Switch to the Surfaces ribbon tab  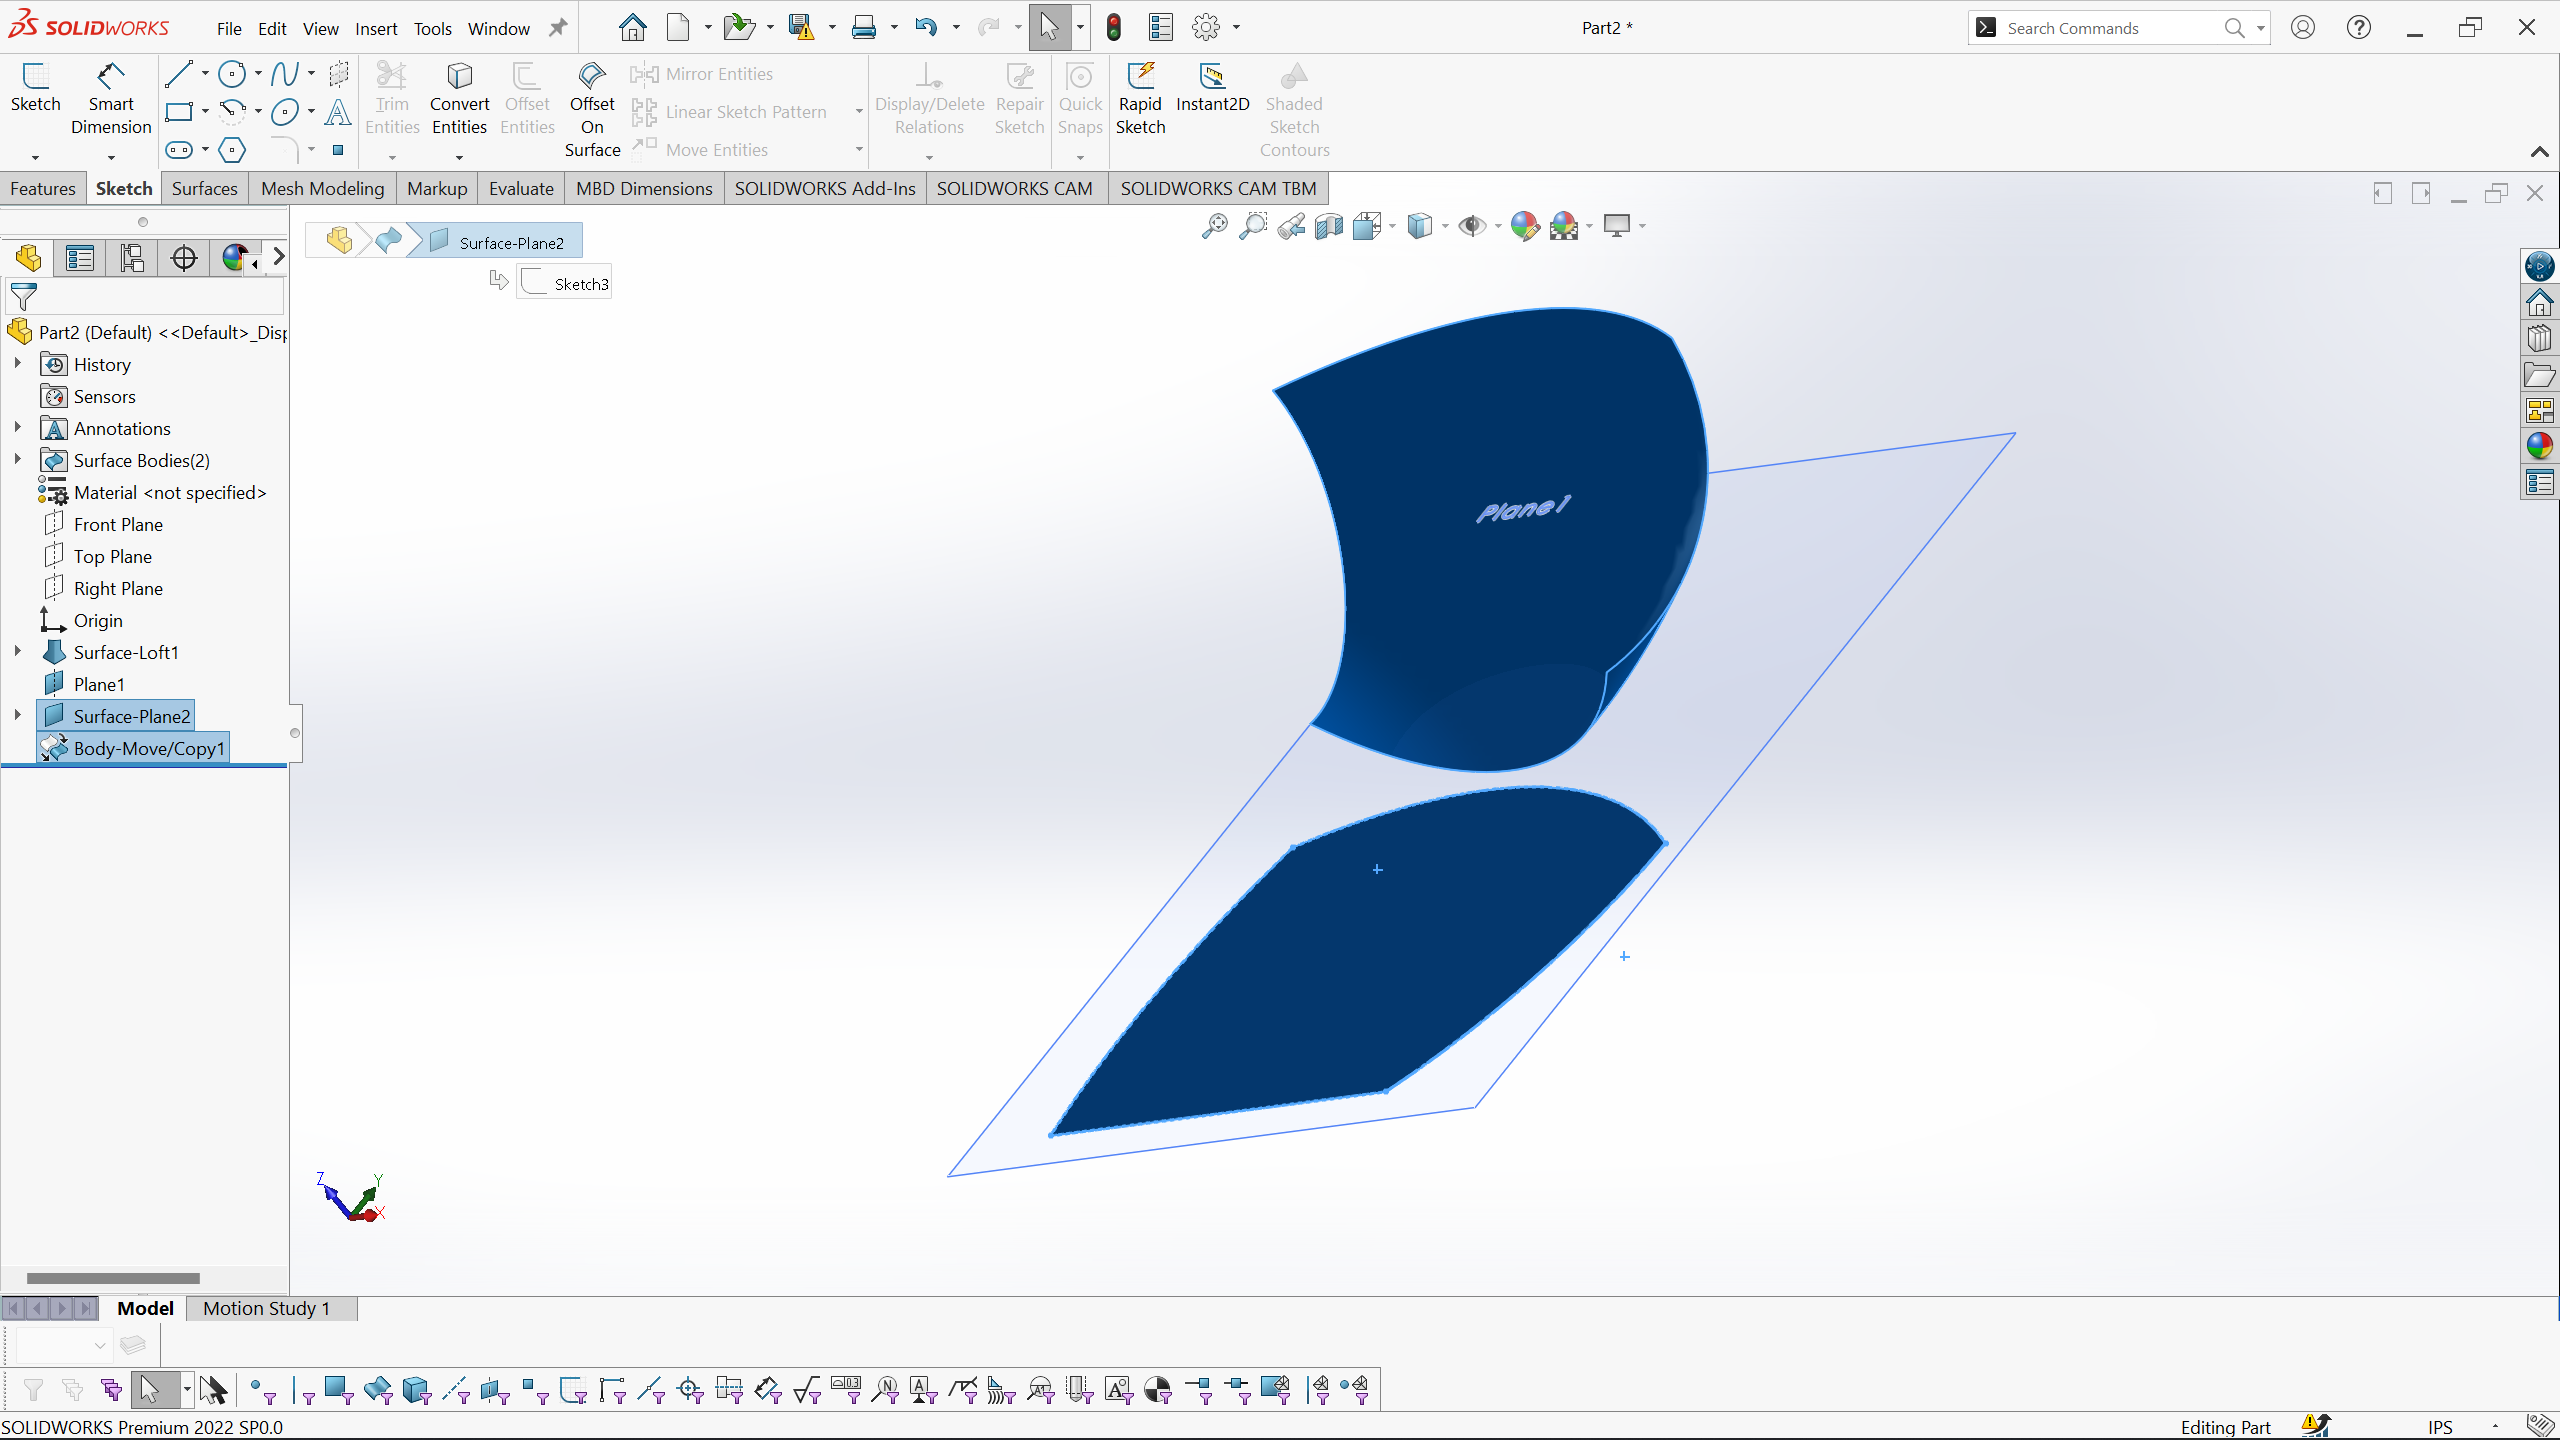(204, 188)
